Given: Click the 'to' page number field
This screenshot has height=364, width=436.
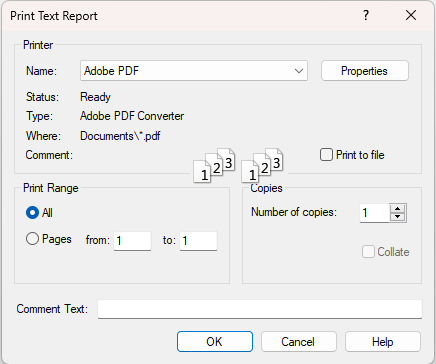Looking at the screenshot, I should click(x=198, y=241).
